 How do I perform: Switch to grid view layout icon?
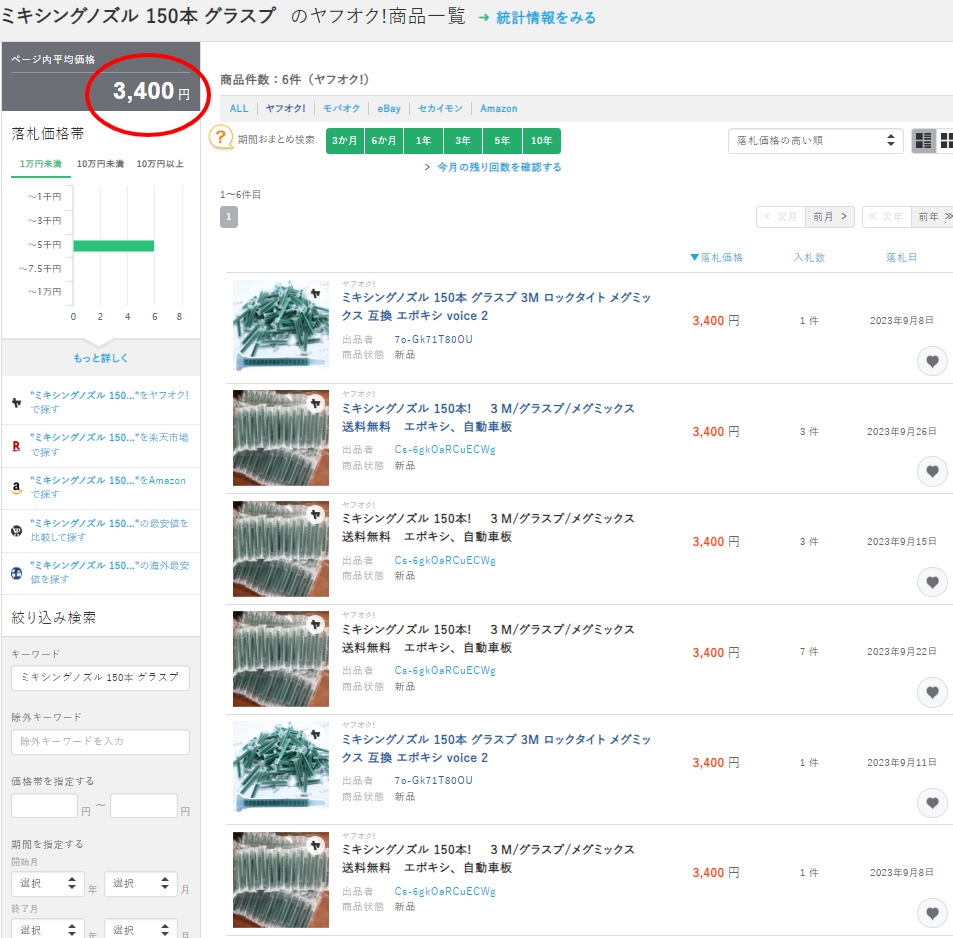tap(945, 141)
